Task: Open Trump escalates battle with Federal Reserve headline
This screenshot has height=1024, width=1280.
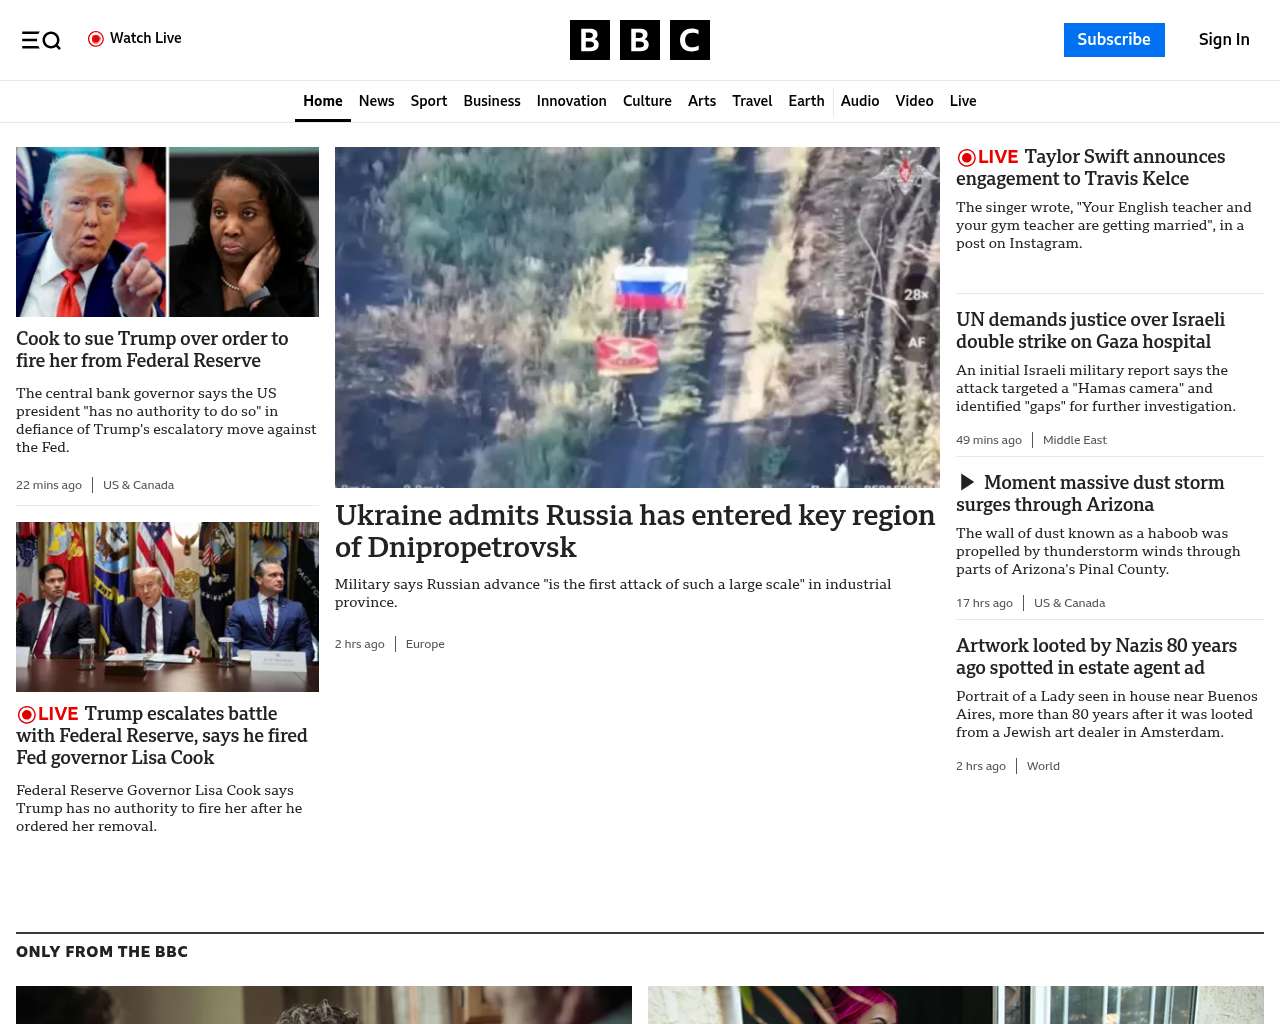Action: (162, 736)
